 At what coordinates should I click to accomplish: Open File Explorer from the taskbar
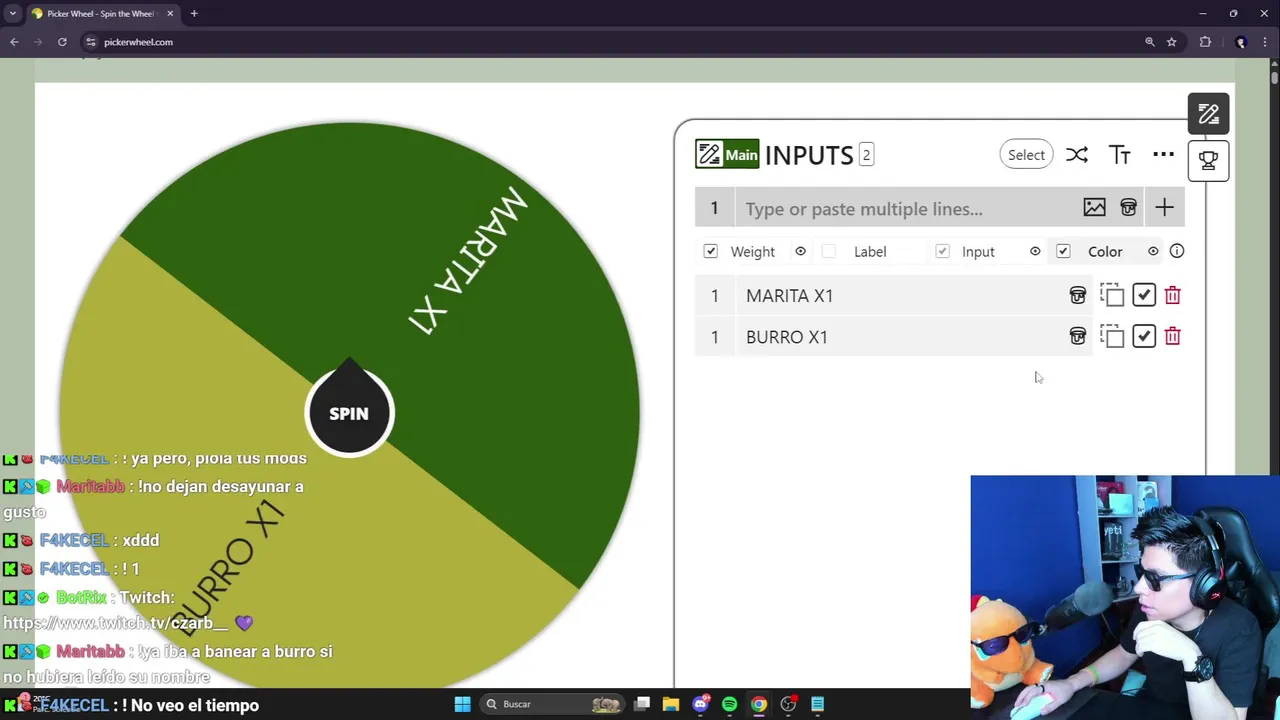[x=671, y=704]
